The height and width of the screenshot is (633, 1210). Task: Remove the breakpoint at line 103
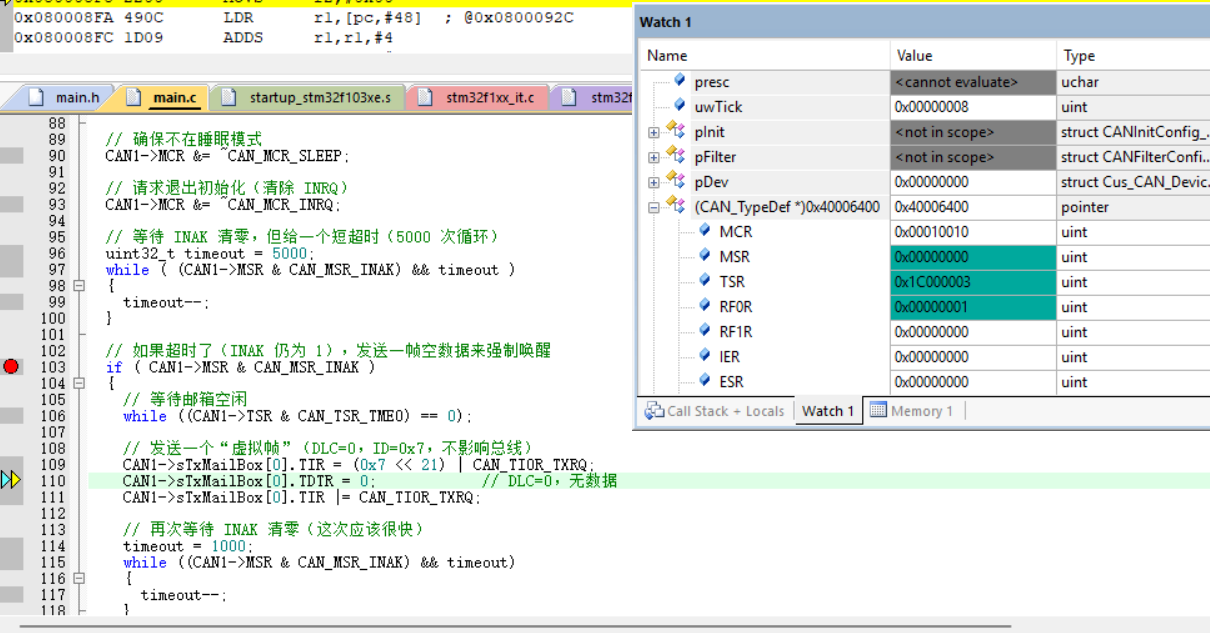pyautogui.click(x=11, y=367)
